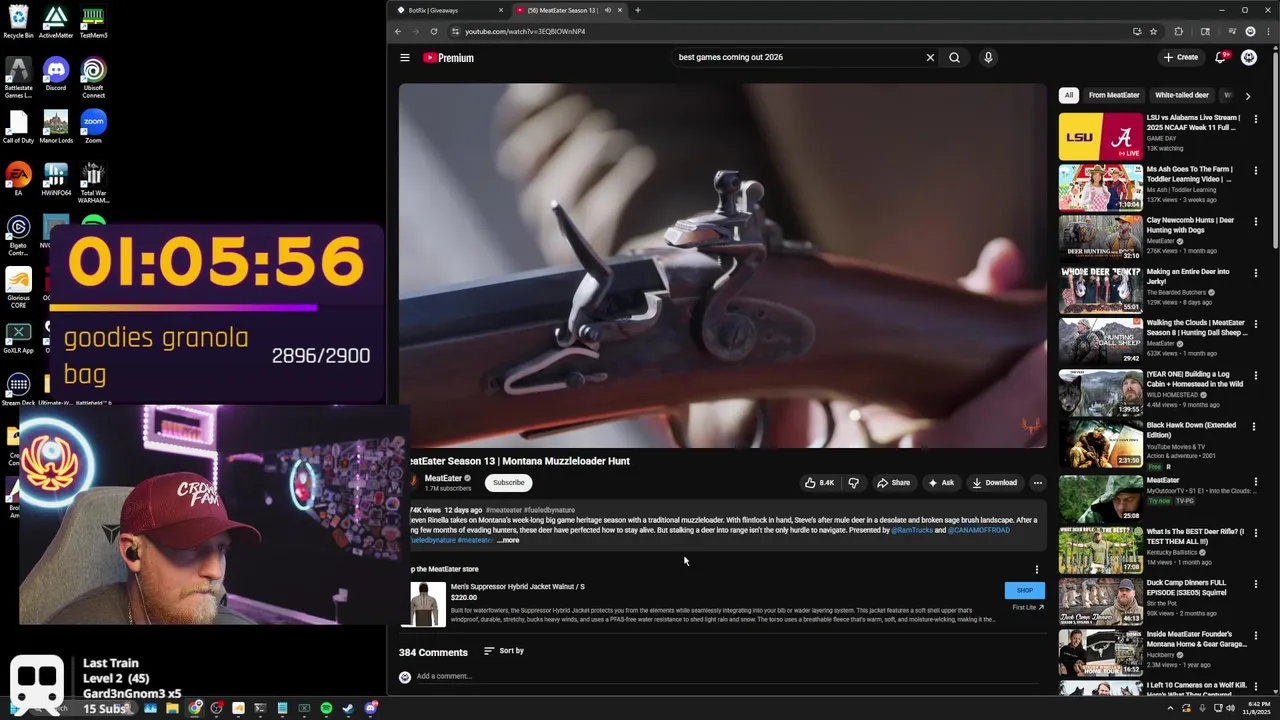Bookmark this page with the star icon
The height and width of the screenshot is (720, 1280).
pos(1153,31)
